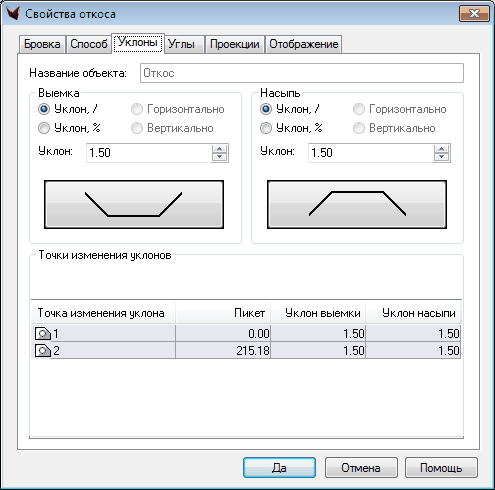Select the Пикет cell 0.00
Screen dimensions: 495x490
[223, 333]
